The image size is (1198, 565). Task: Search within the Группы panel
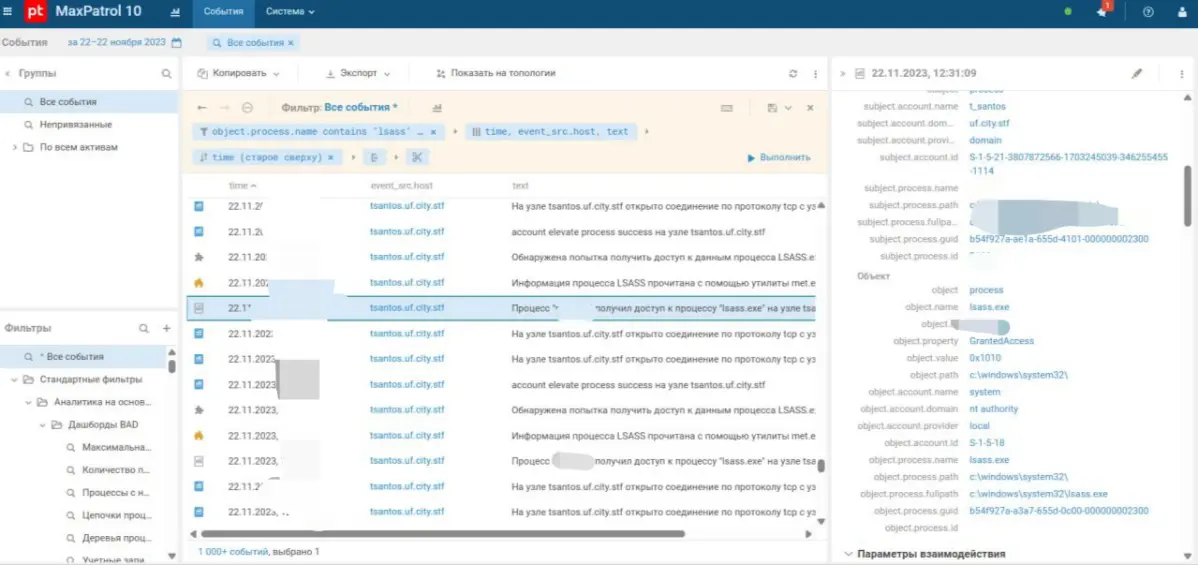tap(167, 74)
